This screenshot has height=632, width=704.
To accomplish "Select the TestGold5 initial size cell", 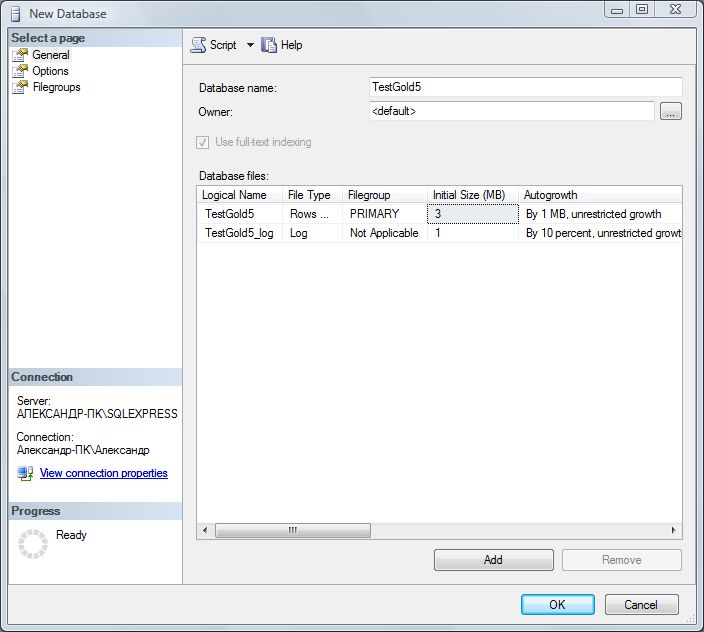I will [x=472, y=213].
